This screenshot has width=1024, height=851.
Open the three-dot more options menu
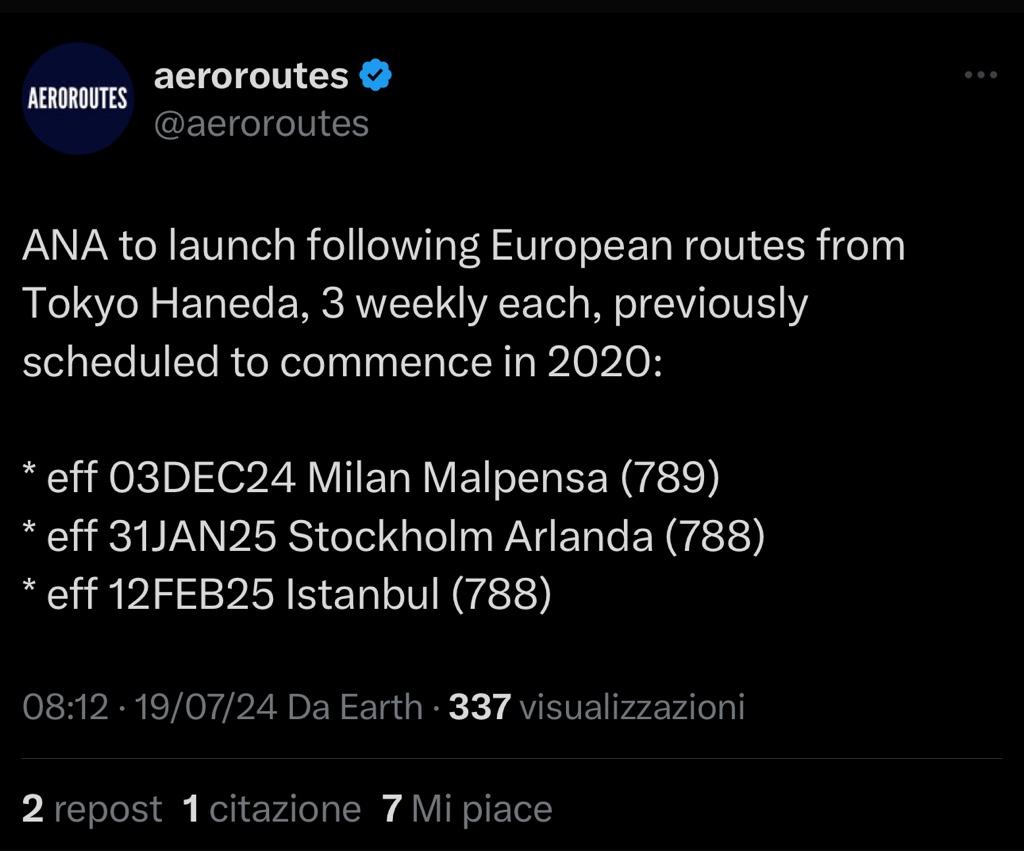pyautogui.click(x=981, y=75)
